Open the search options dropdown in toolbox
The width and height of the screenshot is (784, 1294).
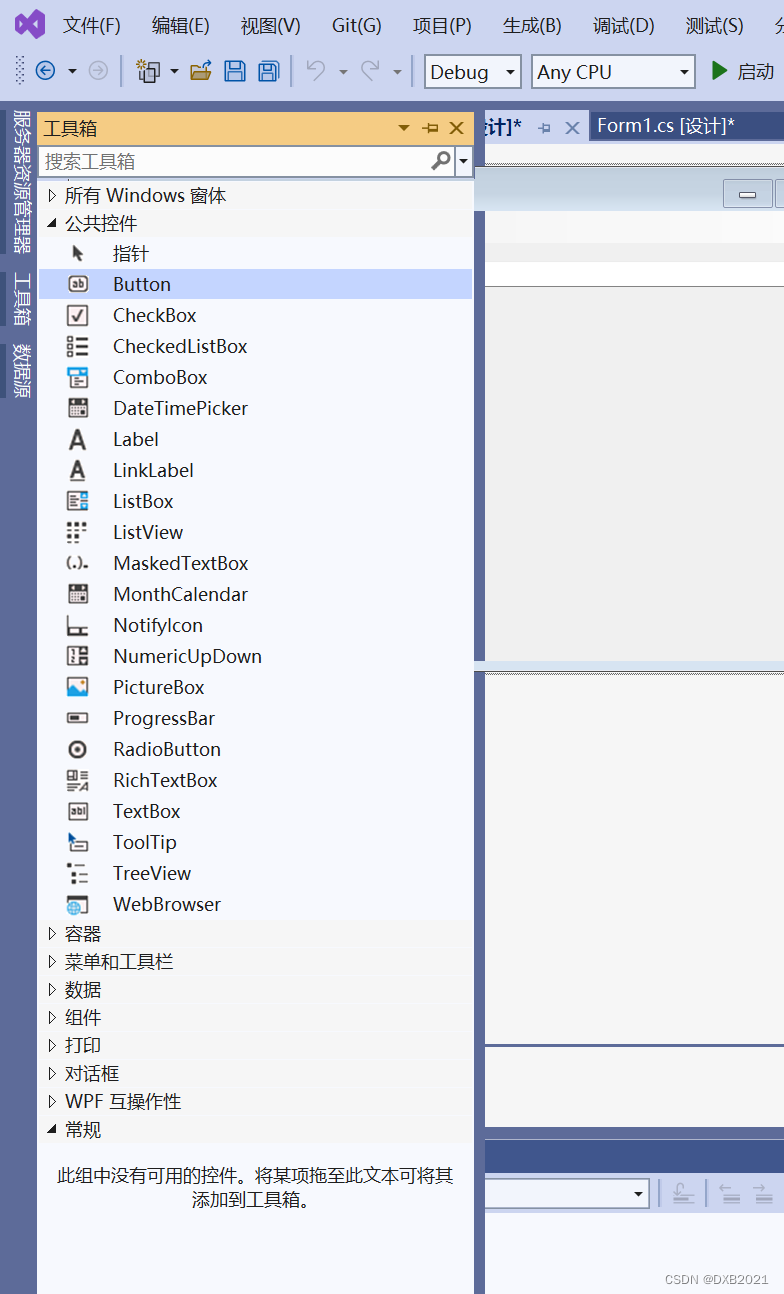463,161
